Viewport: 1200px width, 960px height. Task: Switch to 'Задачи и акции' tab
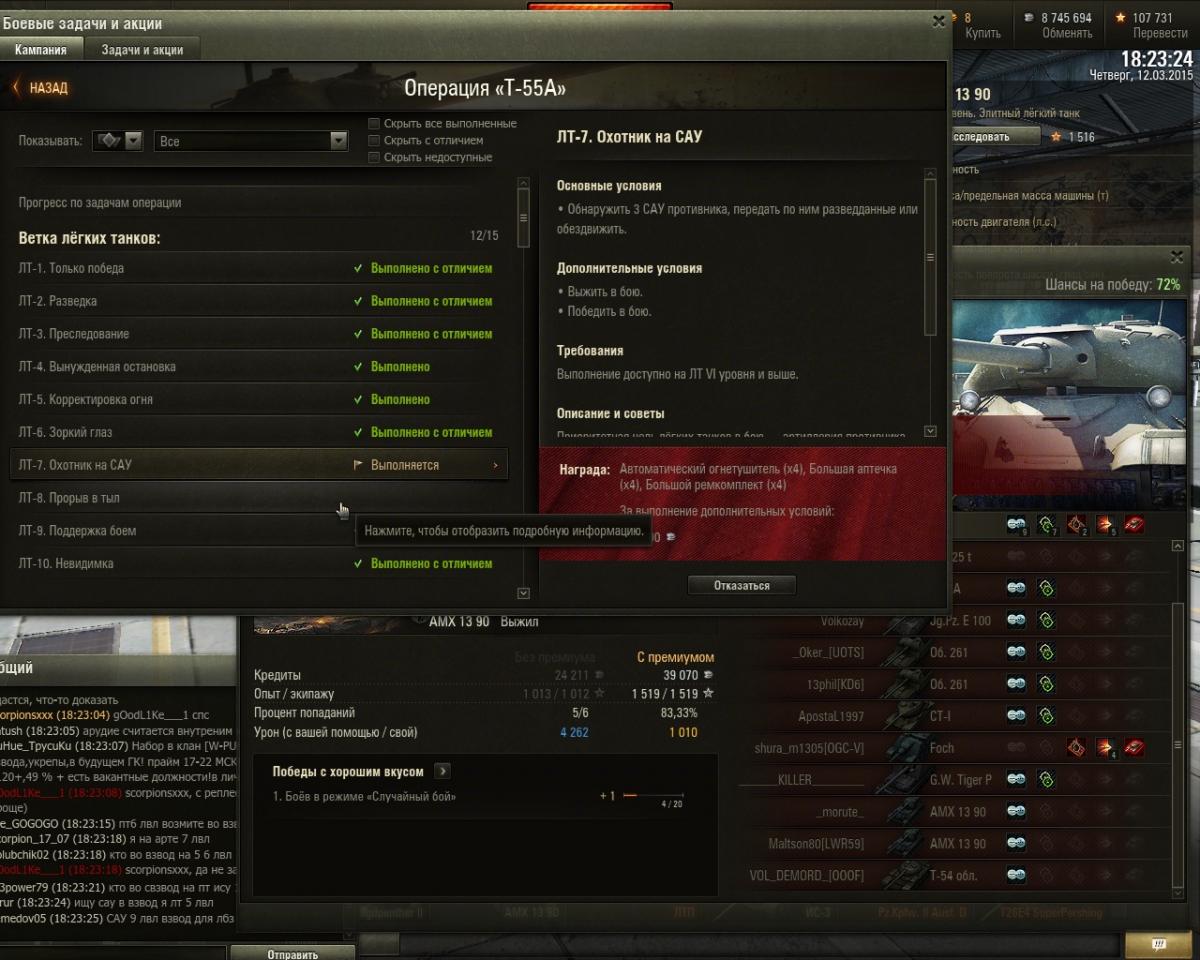pyautogui.click(x=142, y=50)
